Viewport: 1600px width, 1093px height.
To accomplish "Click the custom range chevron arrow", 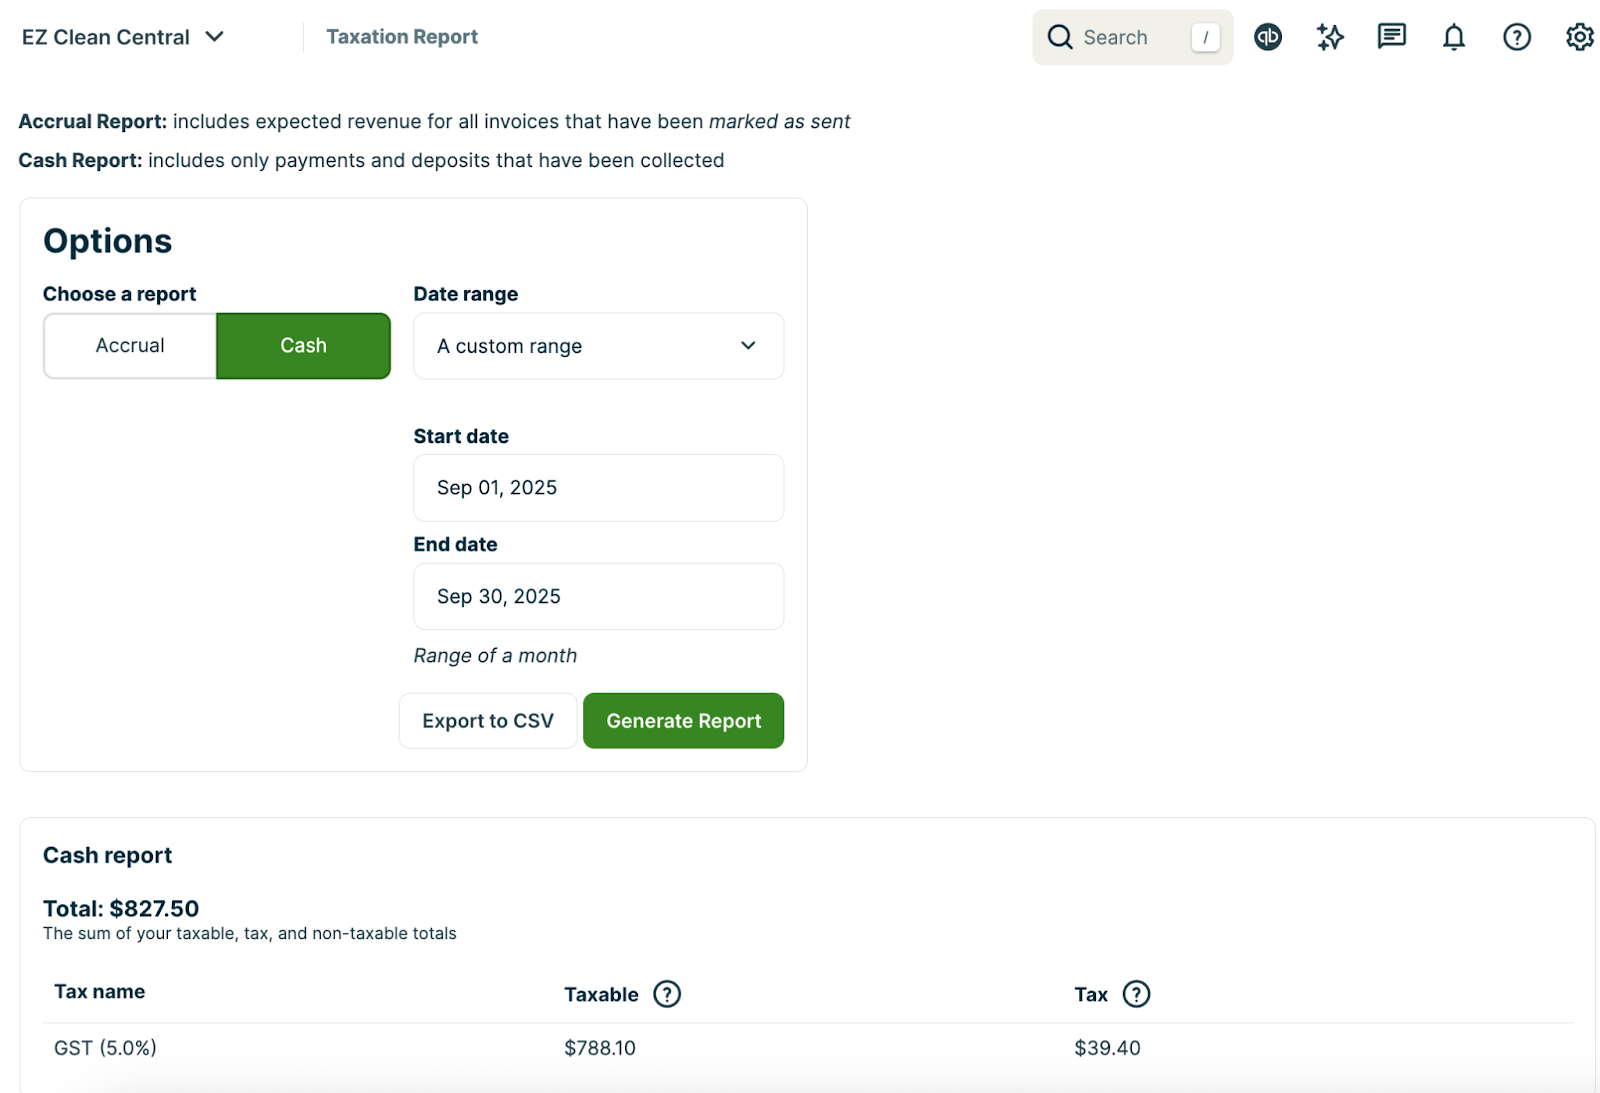I will (x=748, y=346).
